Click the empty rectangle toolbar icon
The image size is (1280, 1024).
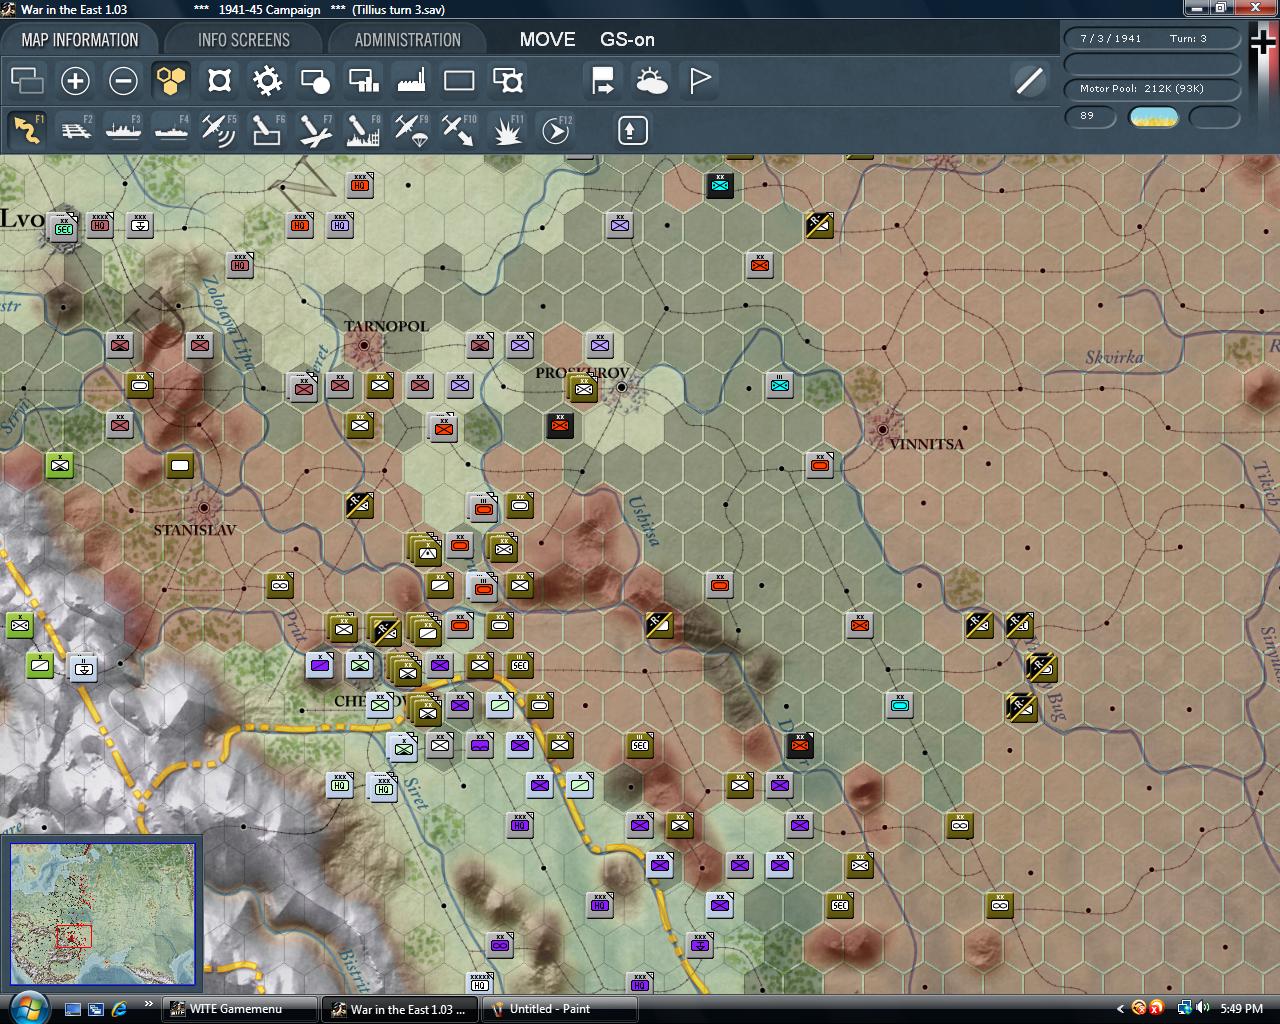point(459,80)
